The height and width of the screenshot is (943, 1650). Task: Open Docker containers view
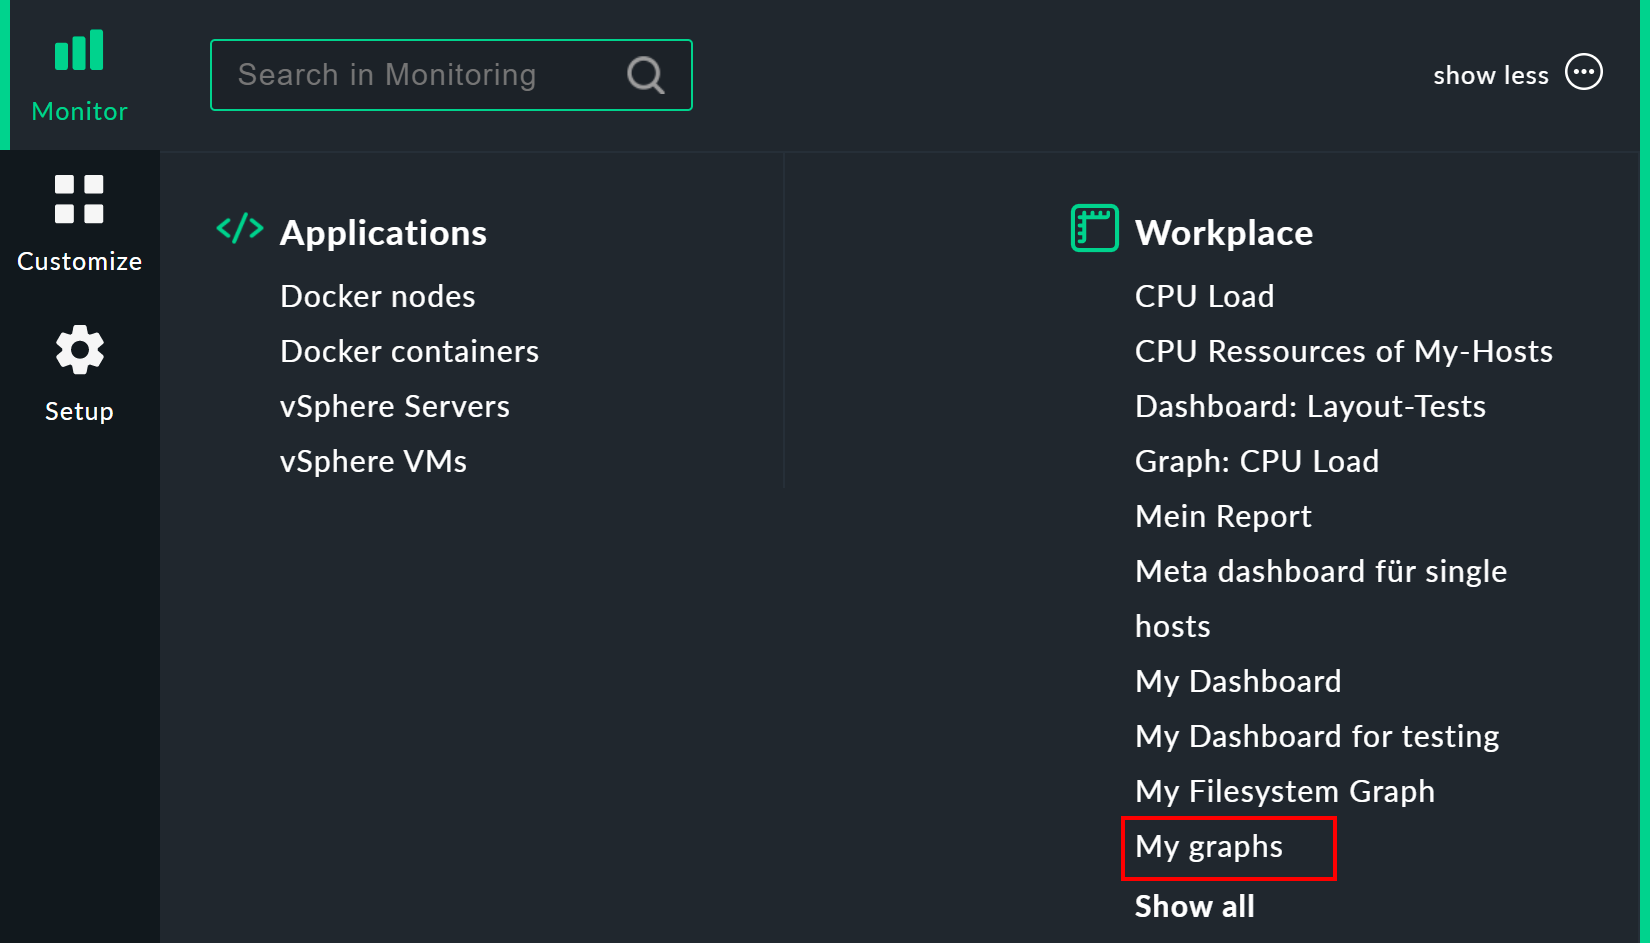pyautogui.click(x=409, y=351)
